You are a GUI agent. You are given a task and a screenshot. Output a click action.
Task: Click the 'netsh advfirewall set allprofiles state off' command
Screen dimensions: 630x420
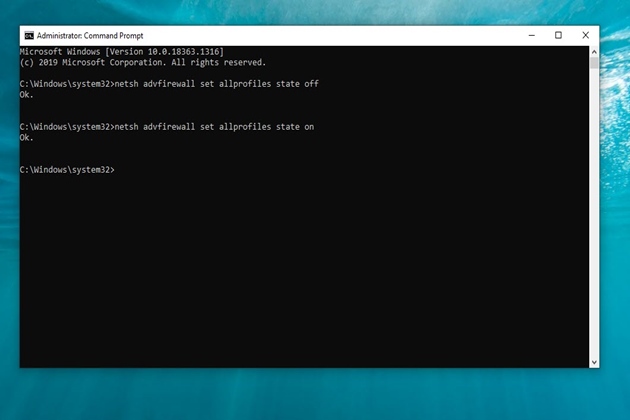[x=217, y=84]
